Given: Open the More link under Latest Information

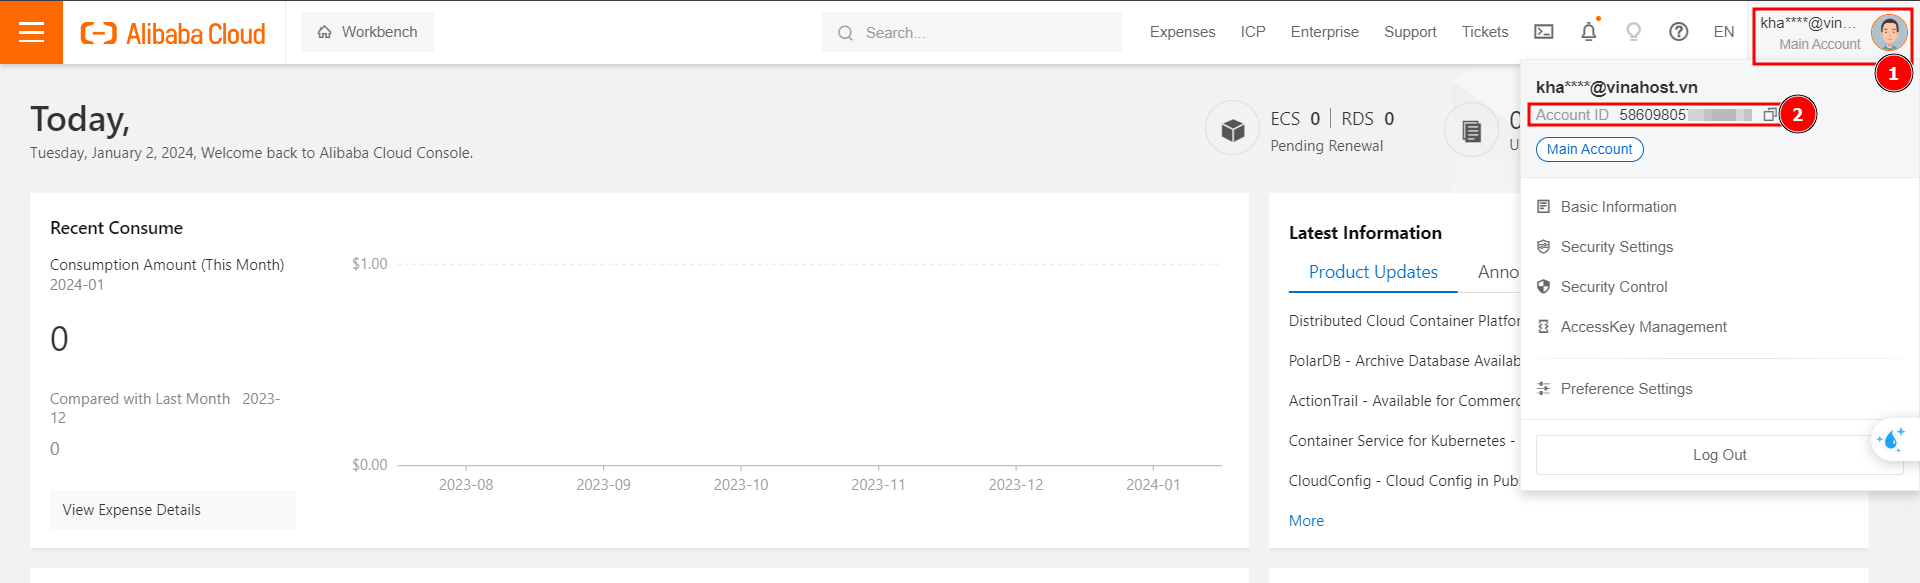Looking at the screenshot, I should 1306,521.
